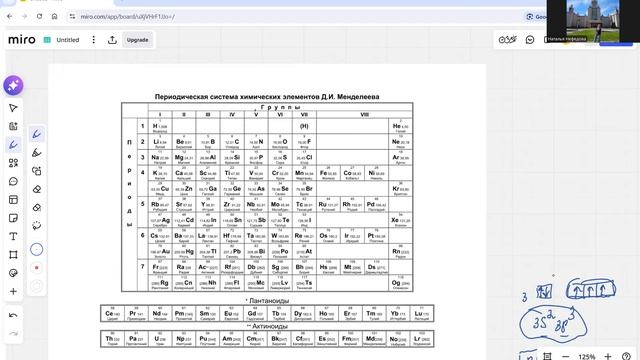640x360 pixels.
Task: Open frames list icon near zoom
Action: pyautogui.click(x=547, y=356)
